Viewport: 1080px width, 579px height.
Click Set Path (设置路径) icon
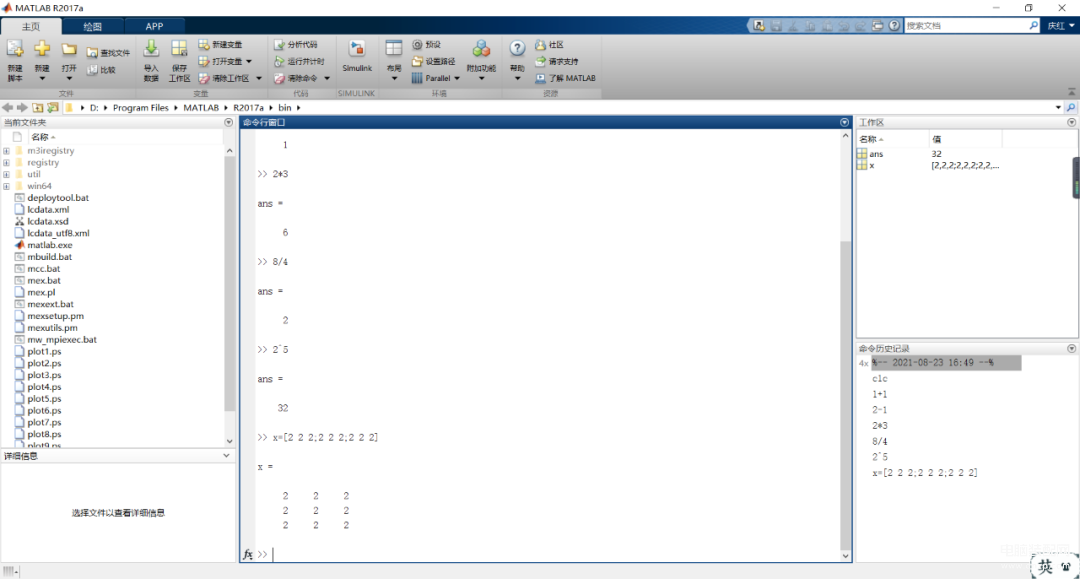click(417, 61)
